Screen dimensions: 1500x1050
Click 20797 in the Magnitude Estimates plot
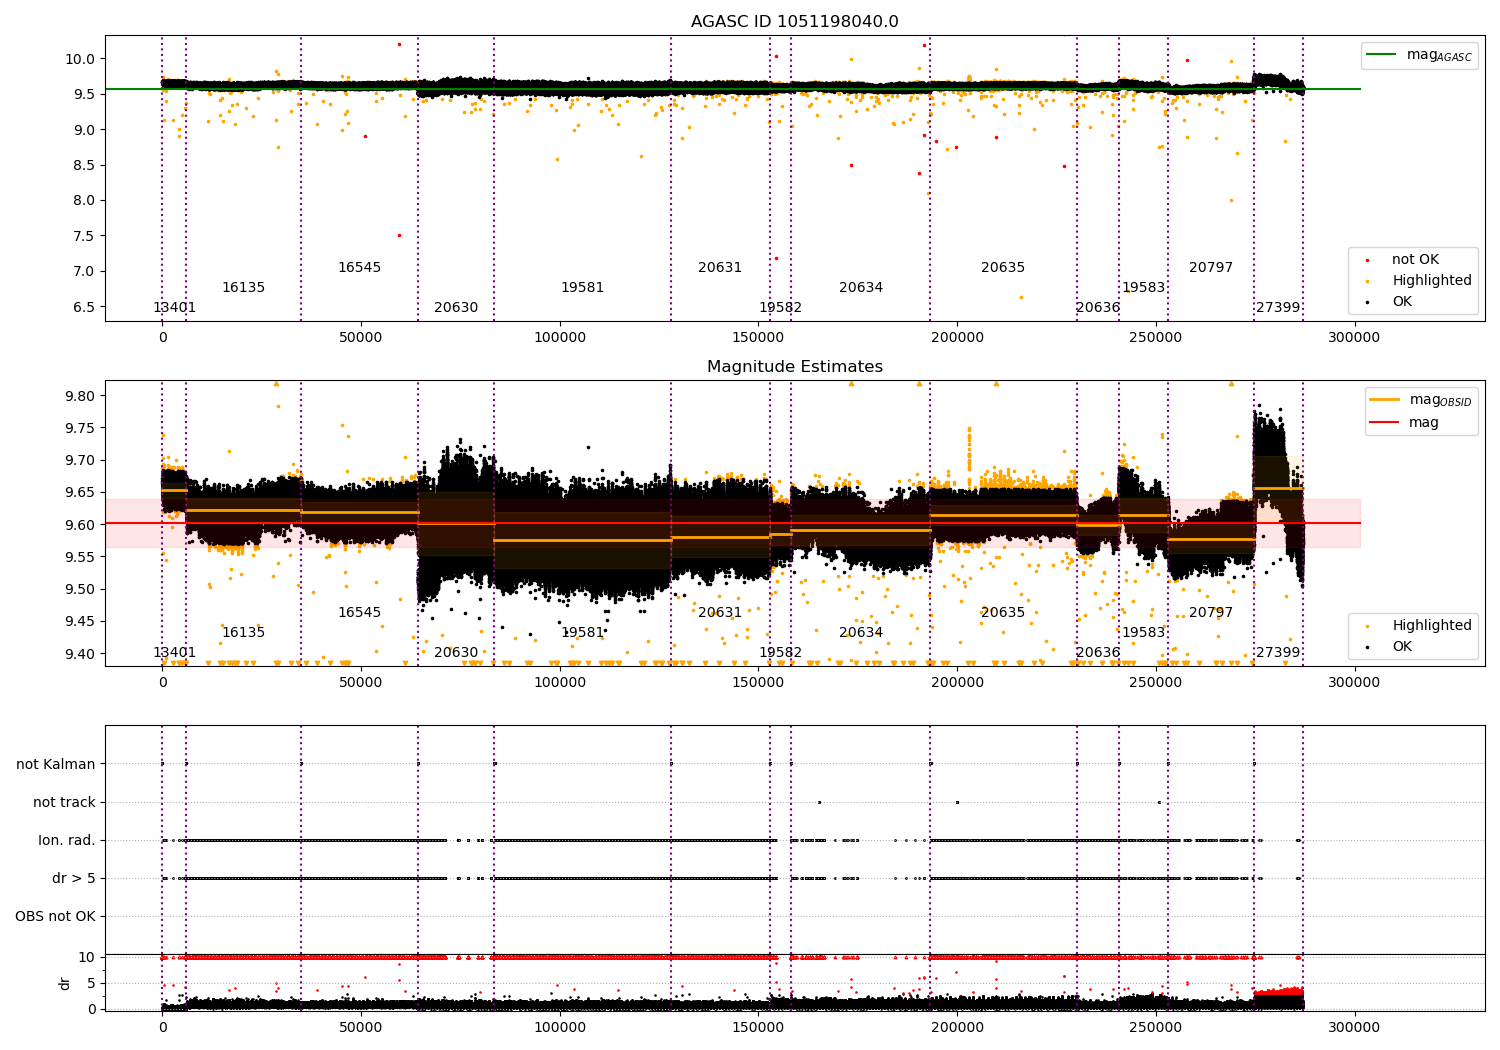pyautogui.click(x=1211, y=612)
